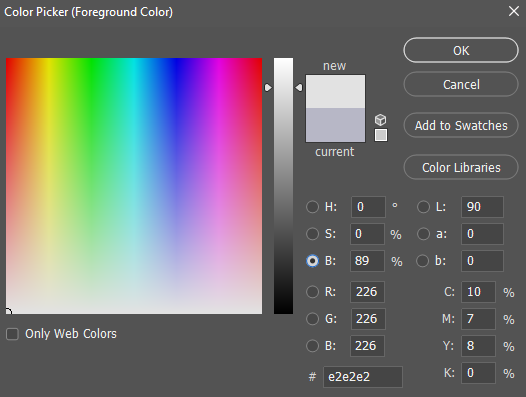Viewport: 526px width, 397px height.
Task: Click the 'Only Web Colors' label text
Action: point(71,334)
